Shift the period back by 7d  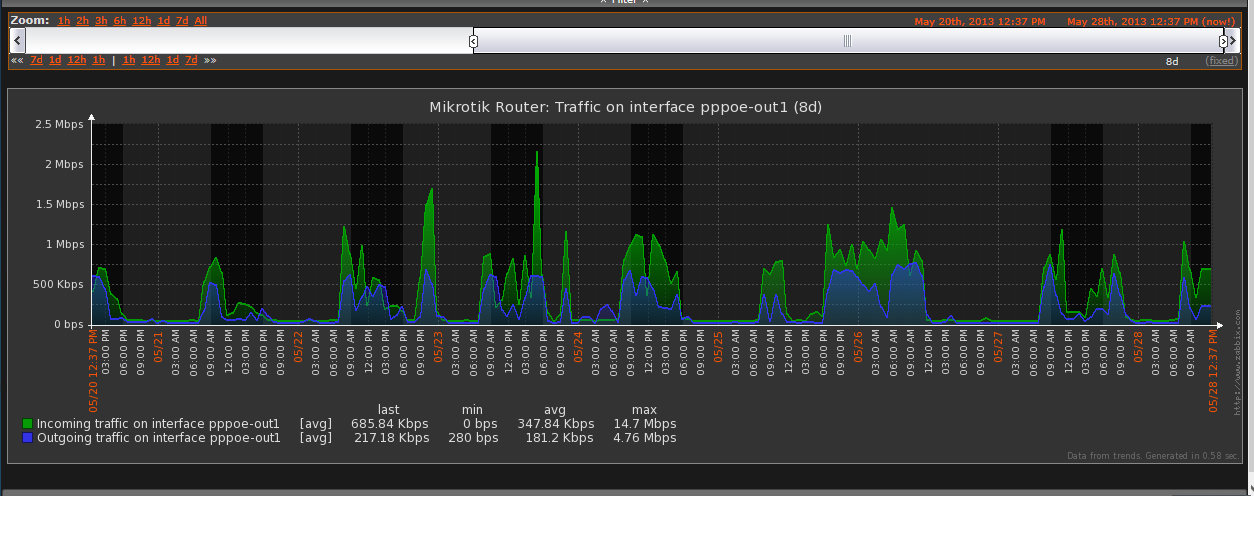pyautogui.click(x=36, y=60)
